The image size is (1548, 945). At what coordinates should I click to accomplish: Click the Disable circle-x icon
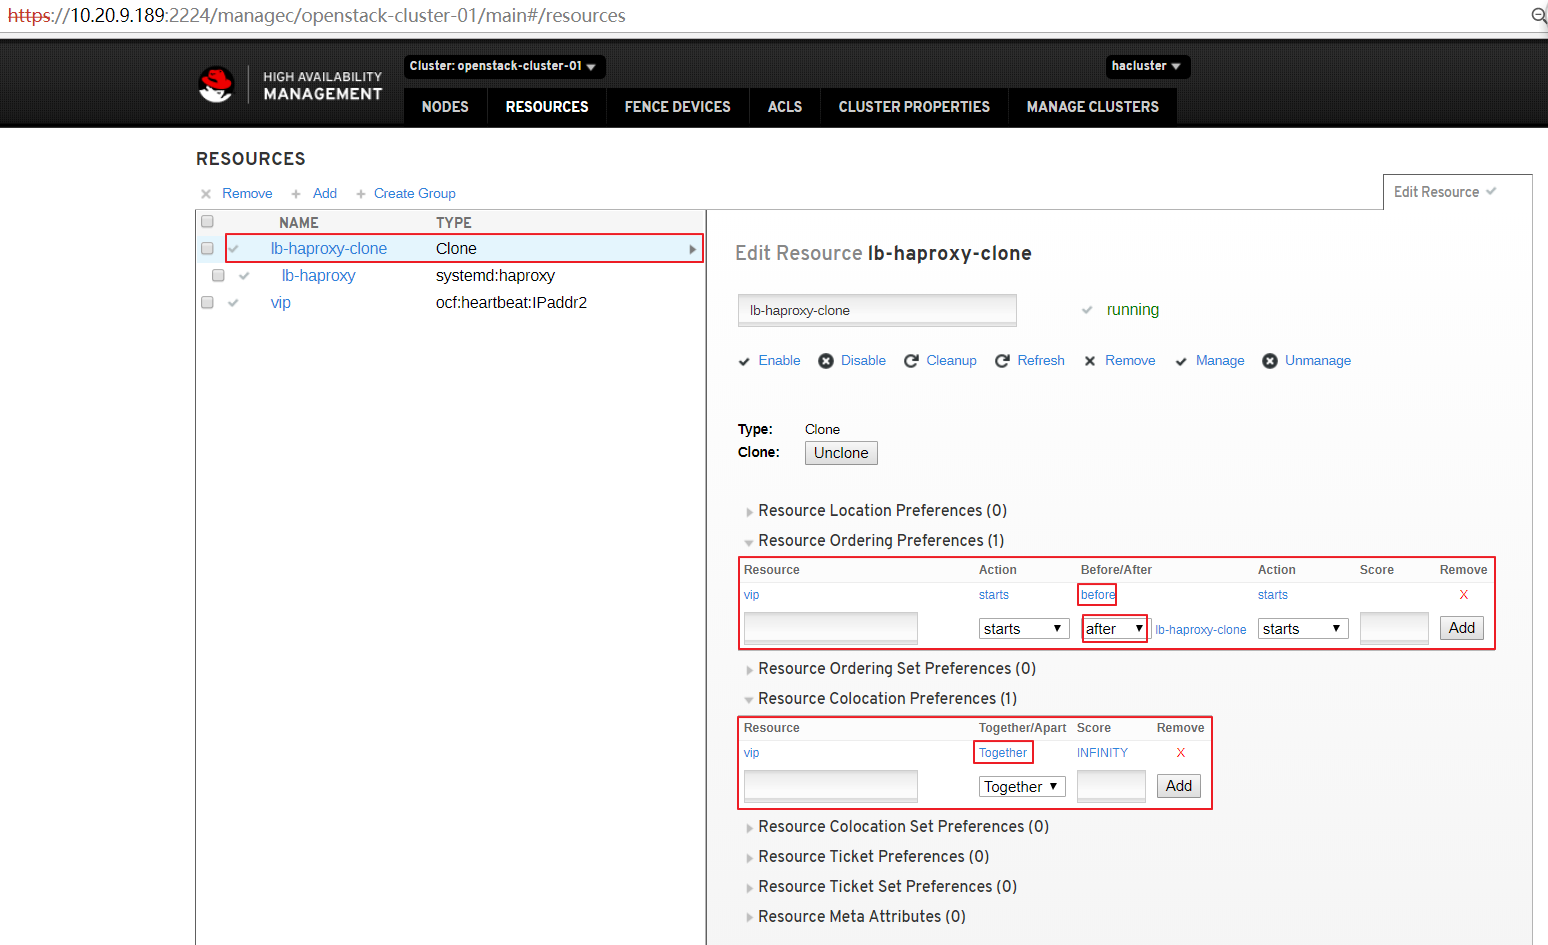coord(826,361)
